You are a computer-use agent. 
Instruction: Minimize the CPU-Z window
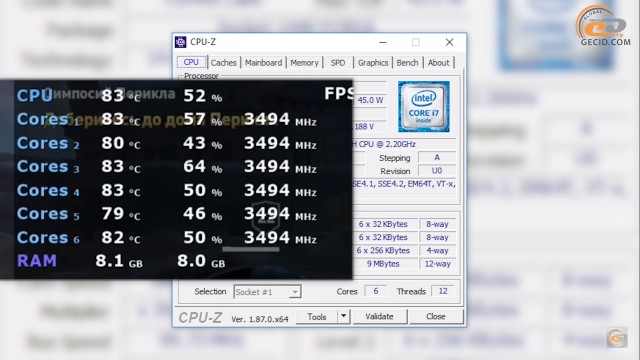coord(382,42)
